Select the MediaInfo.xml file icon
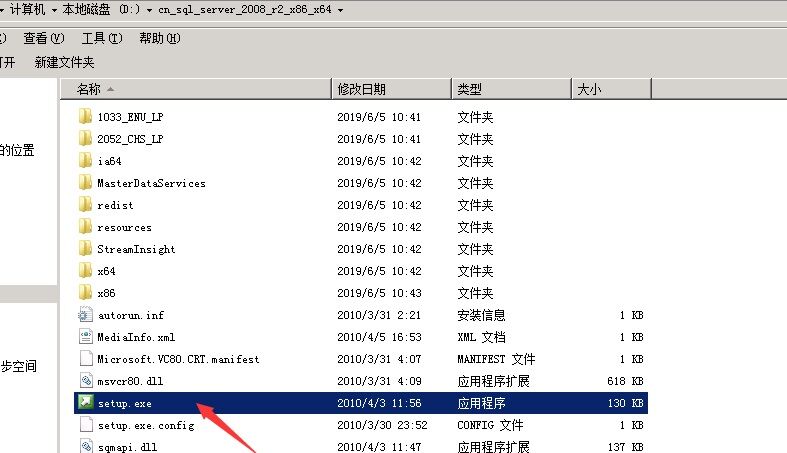This screenshot has width=787, height=453. pos(85,337)
